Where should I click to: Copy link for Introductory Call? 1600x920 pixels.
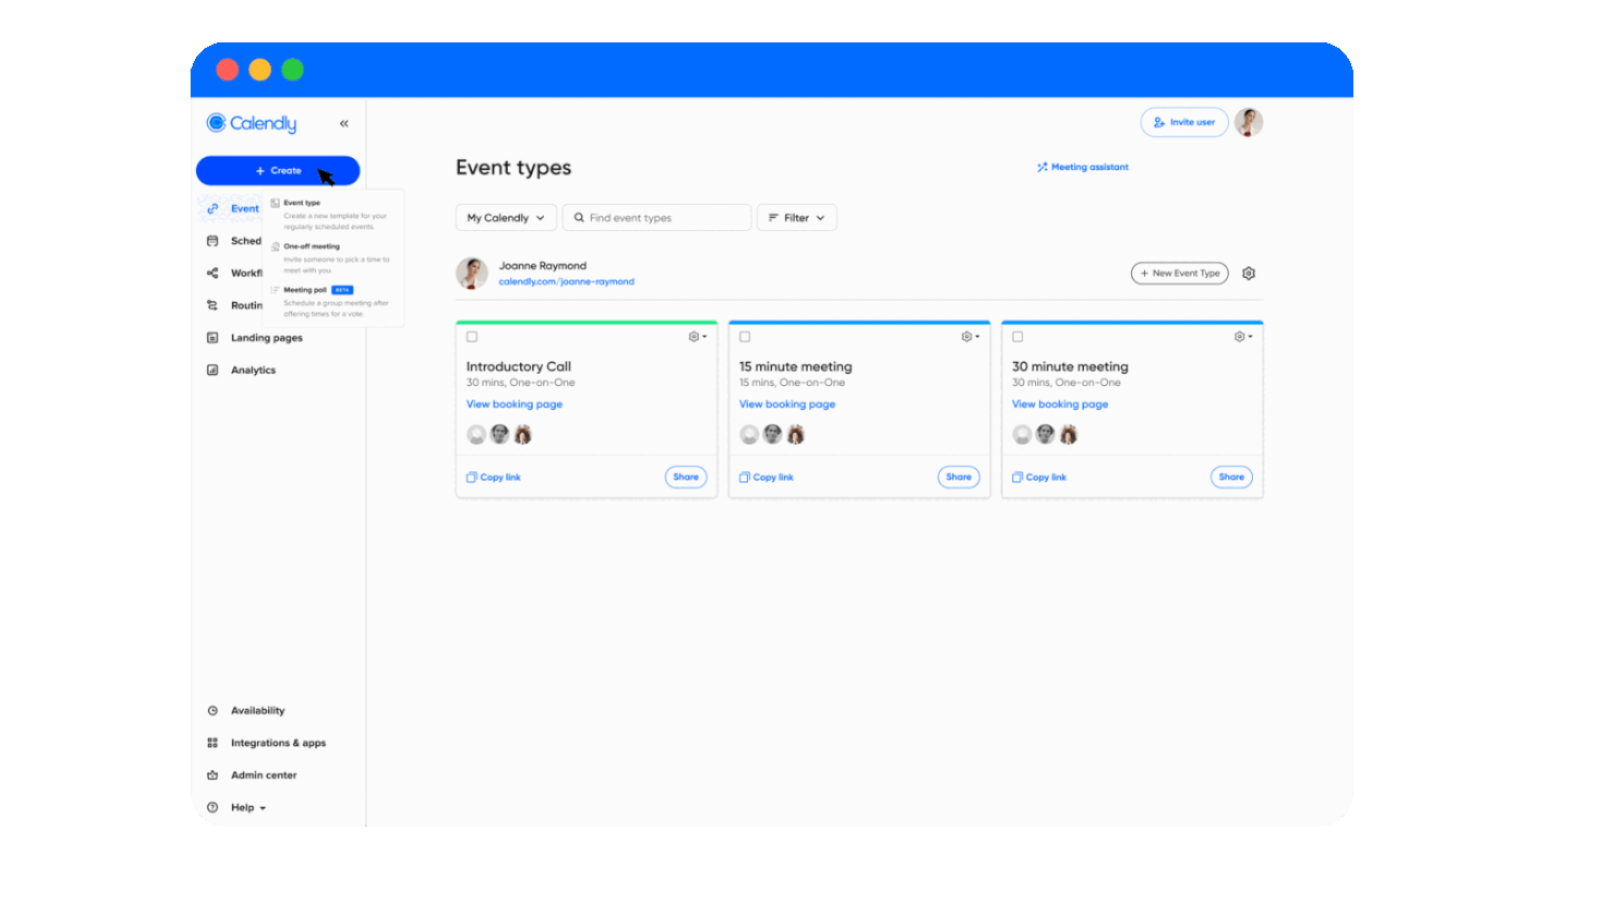494,478
